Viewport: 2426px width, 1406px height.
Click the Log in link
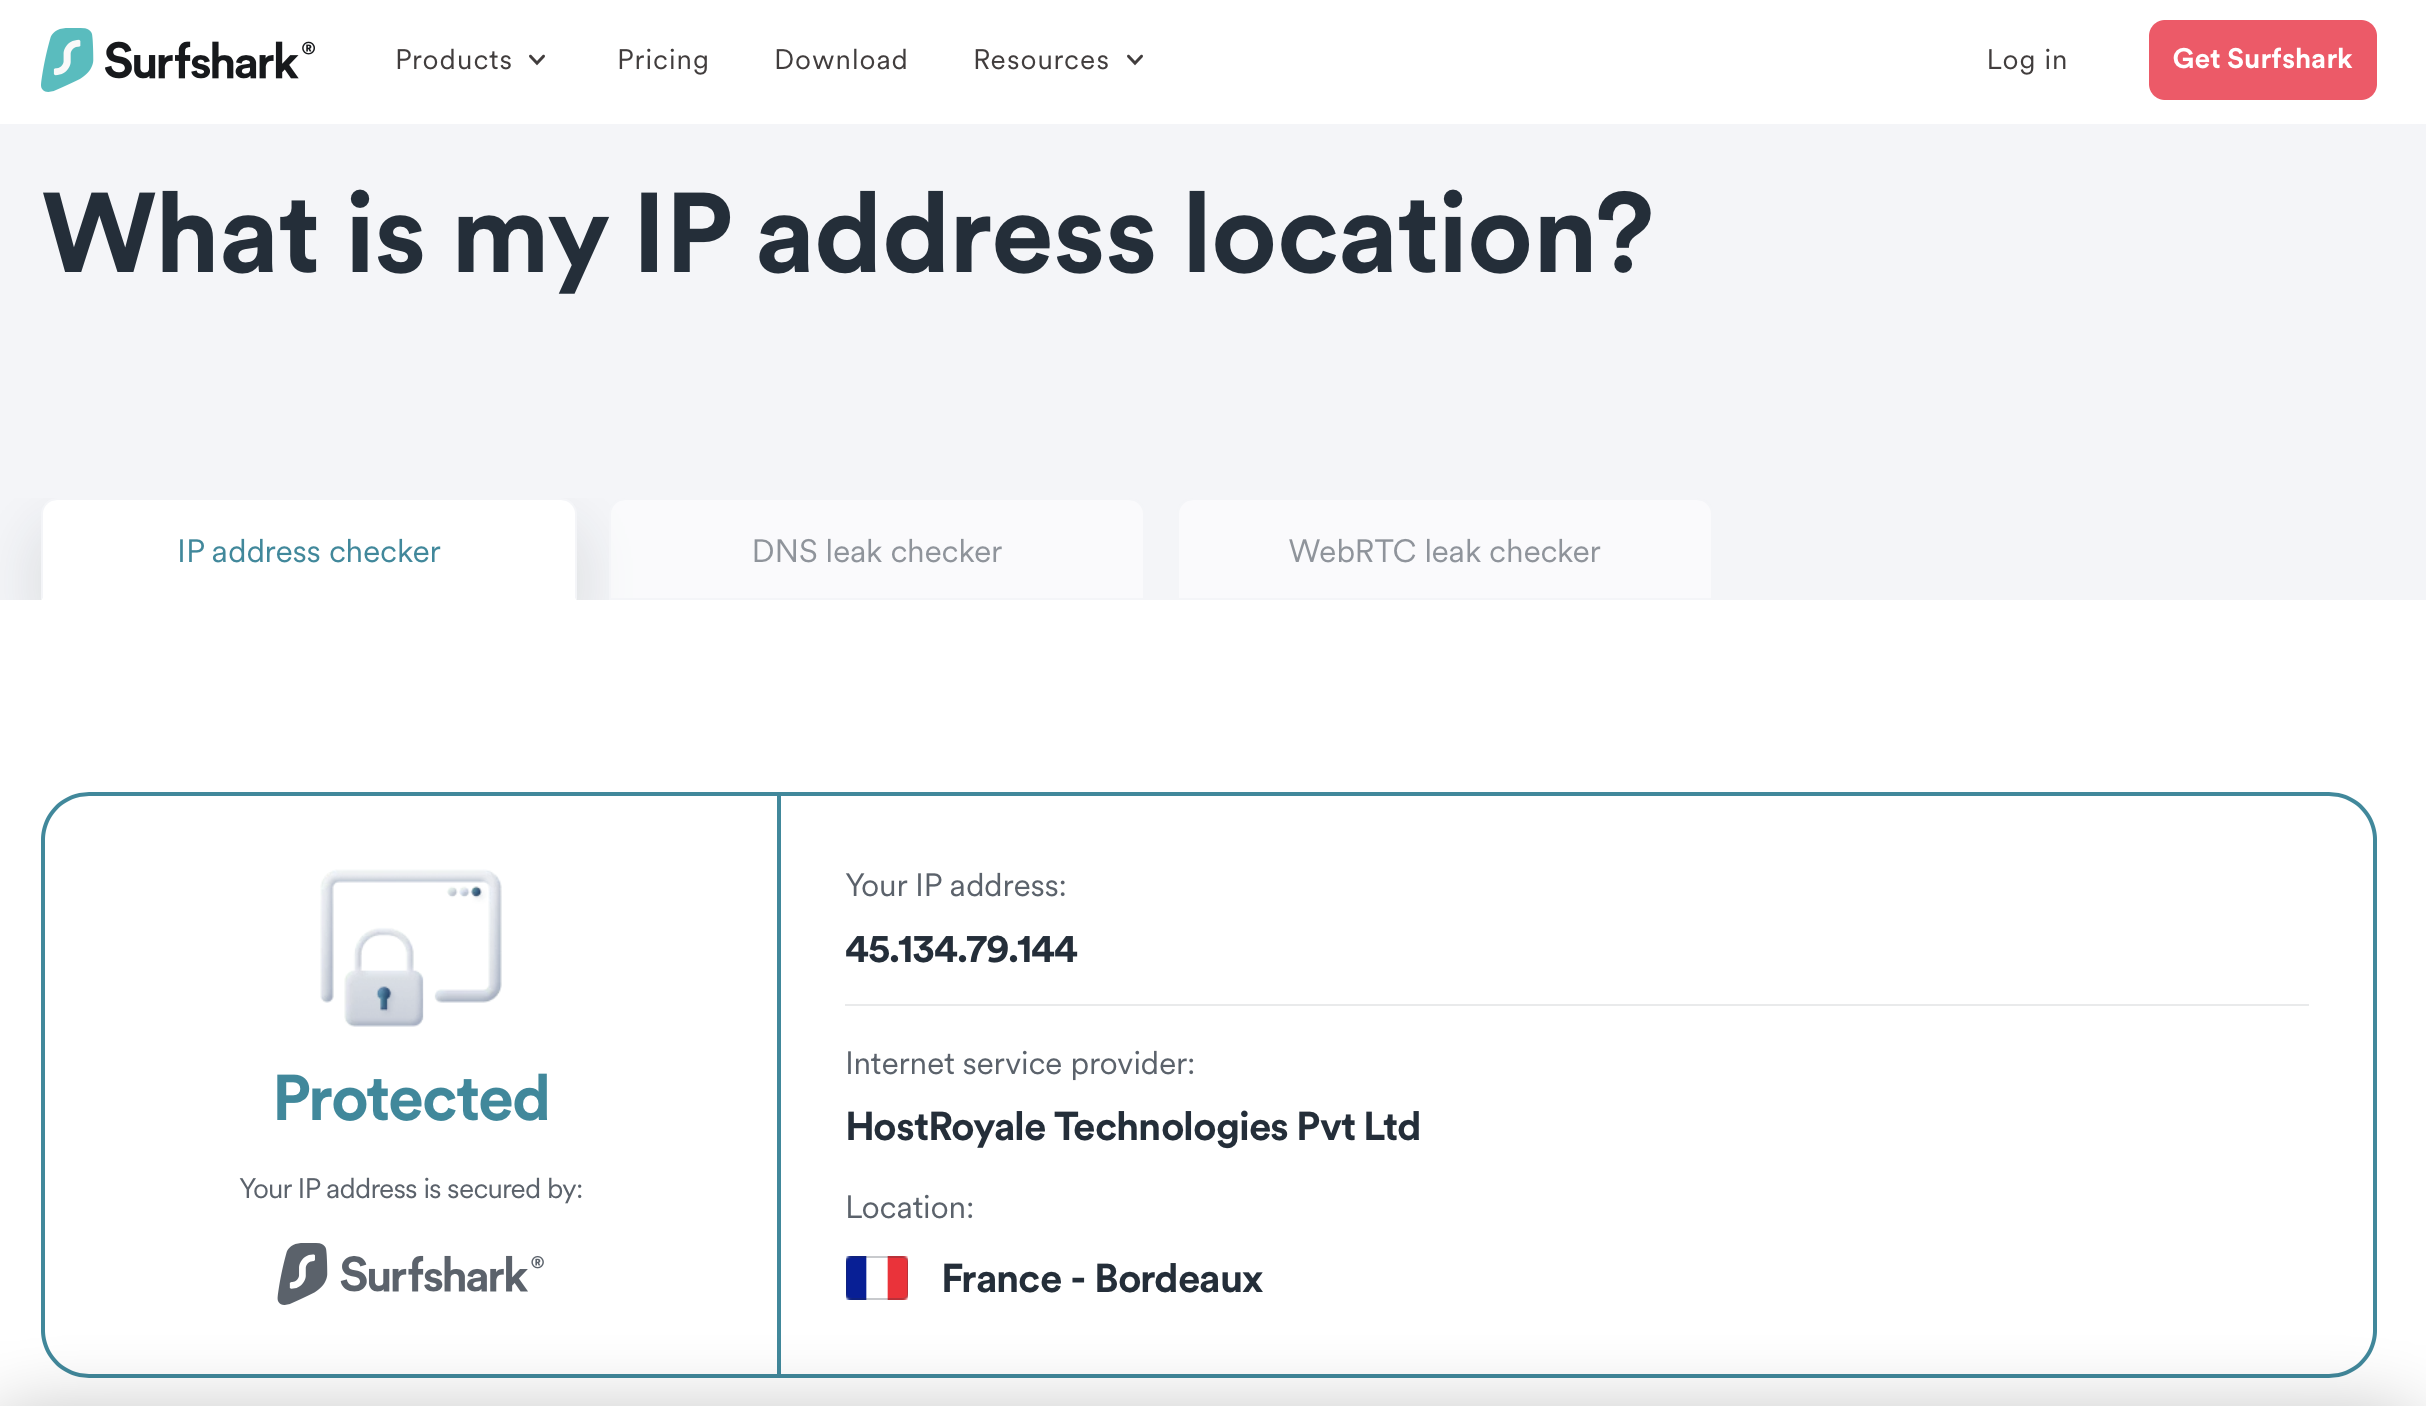click(2026, 60)
